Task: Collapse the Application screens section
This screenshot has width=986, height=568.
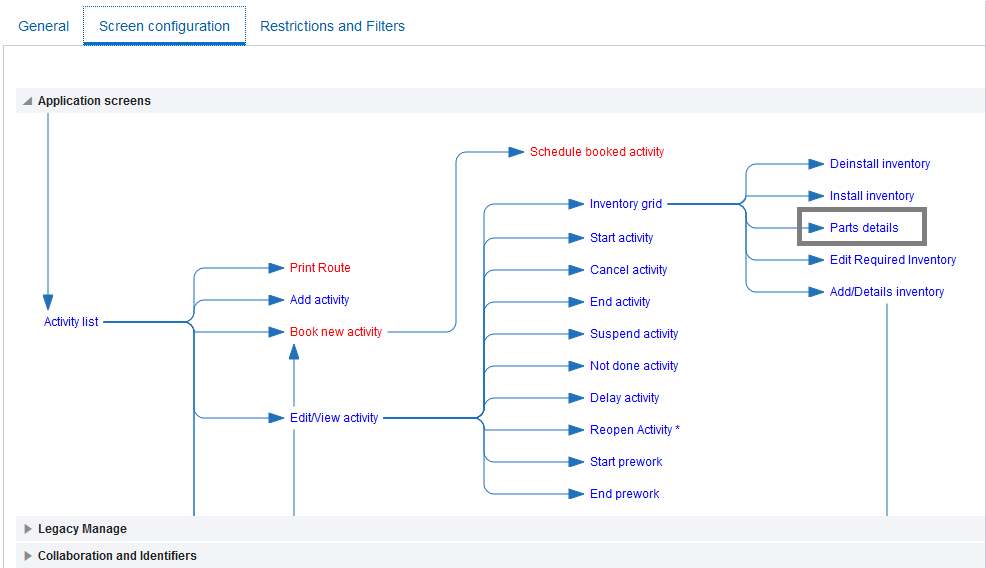Action: click(28, 101)
